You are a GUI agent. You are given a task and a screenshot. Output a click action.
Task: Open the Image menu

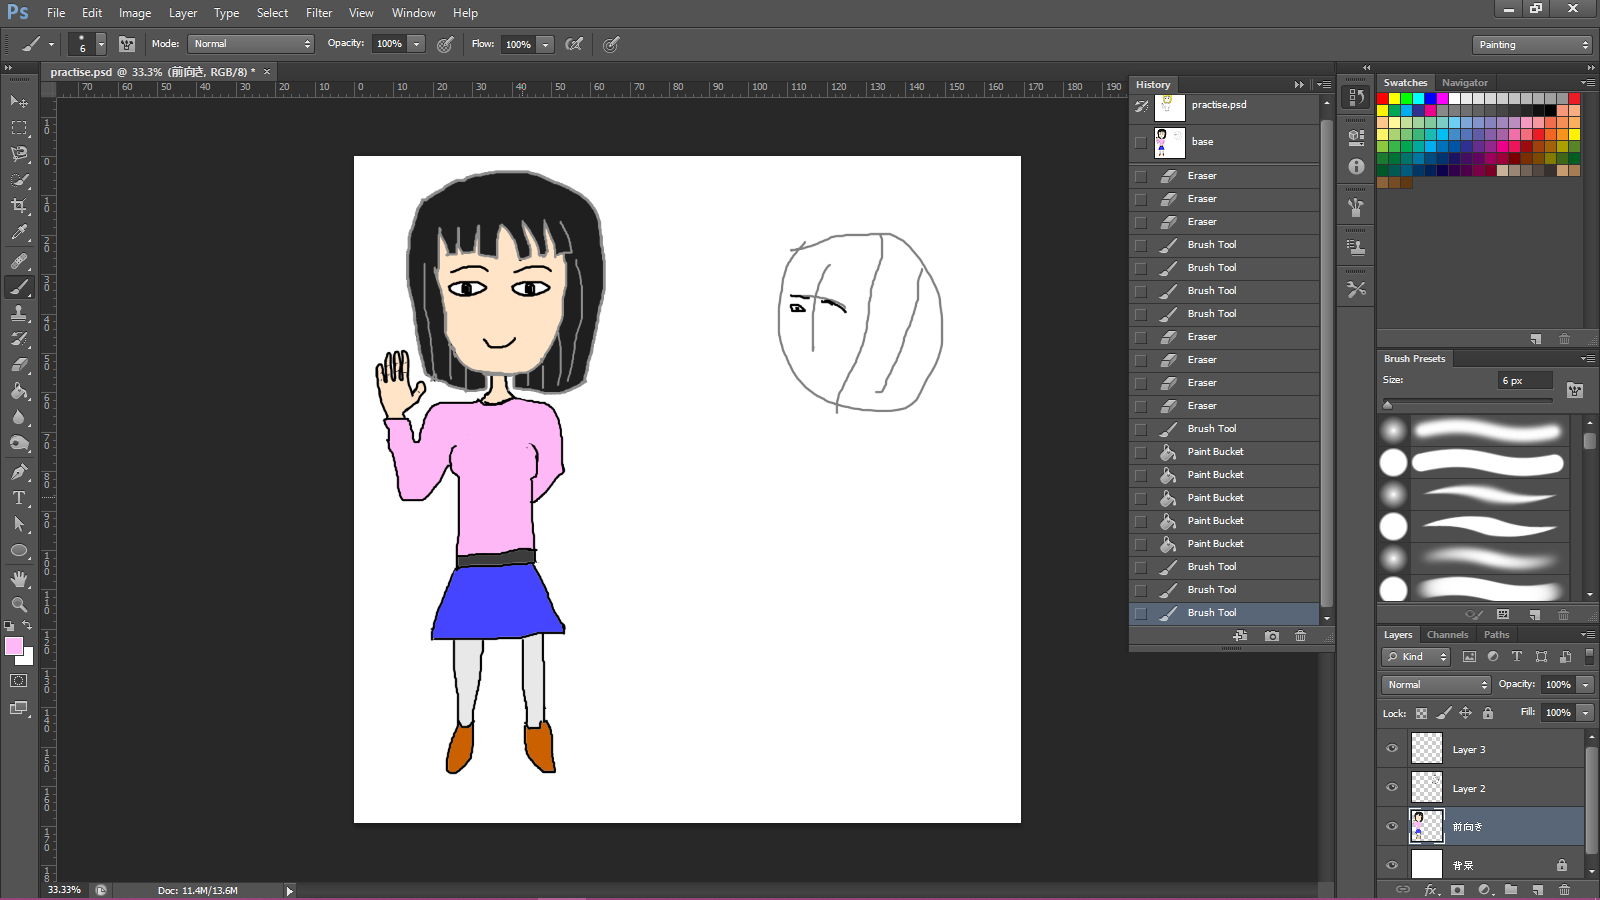(x=135, y=13)
